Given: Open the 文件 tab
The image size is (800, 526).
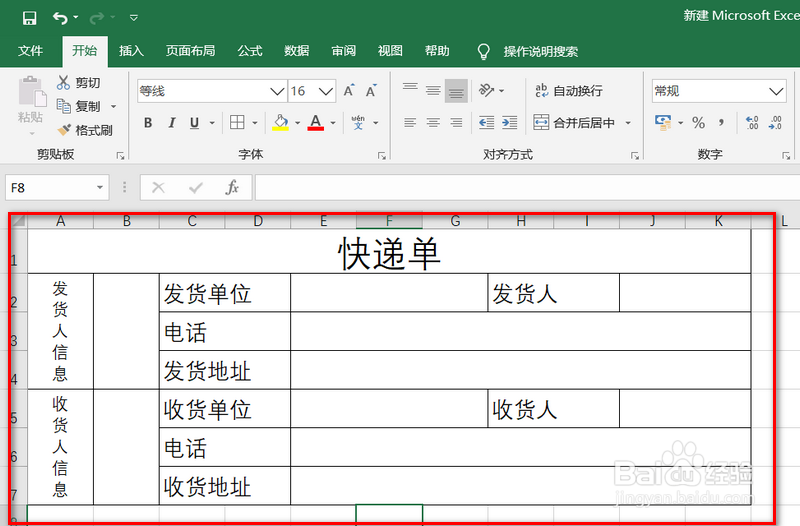Looking at the screenshot, I should coord(30,51).
